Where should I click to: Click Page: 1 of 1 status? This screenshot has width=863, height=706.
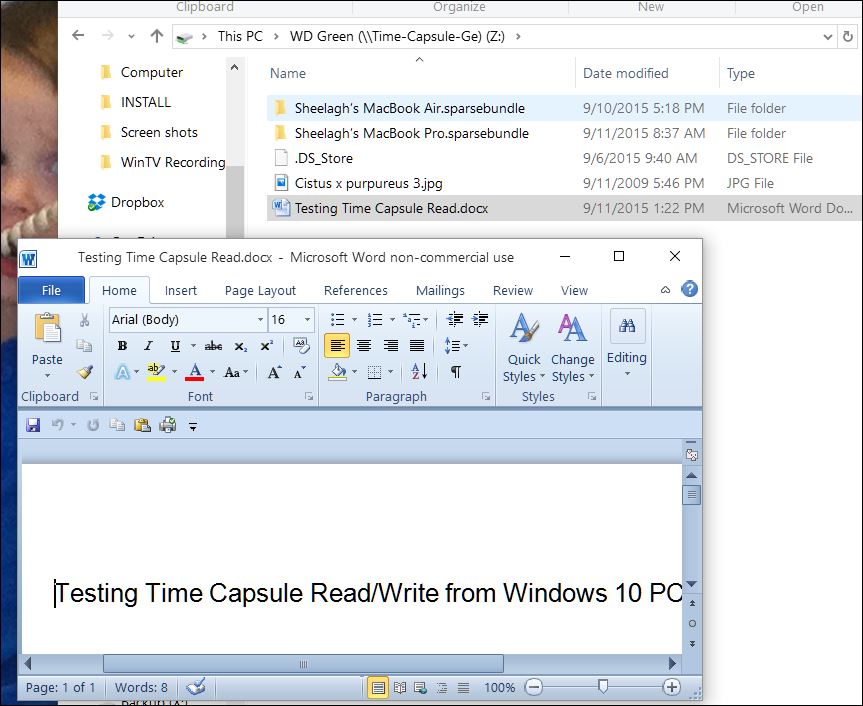[x=60, y=687]
